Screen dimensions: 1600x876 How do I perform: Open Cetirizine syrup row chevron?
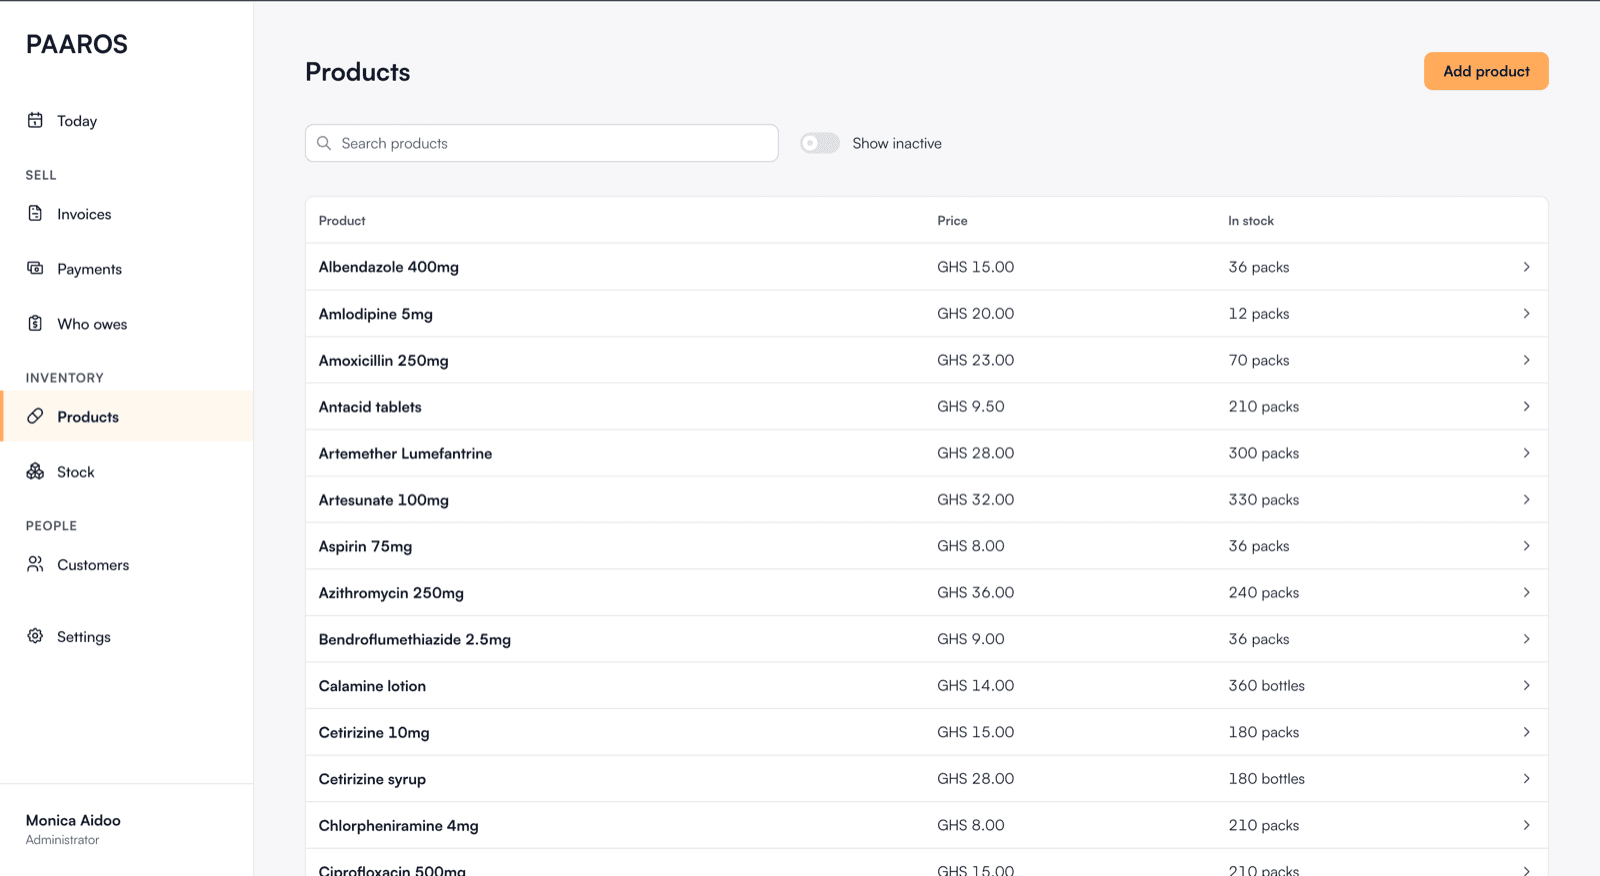click(1526, 779)
